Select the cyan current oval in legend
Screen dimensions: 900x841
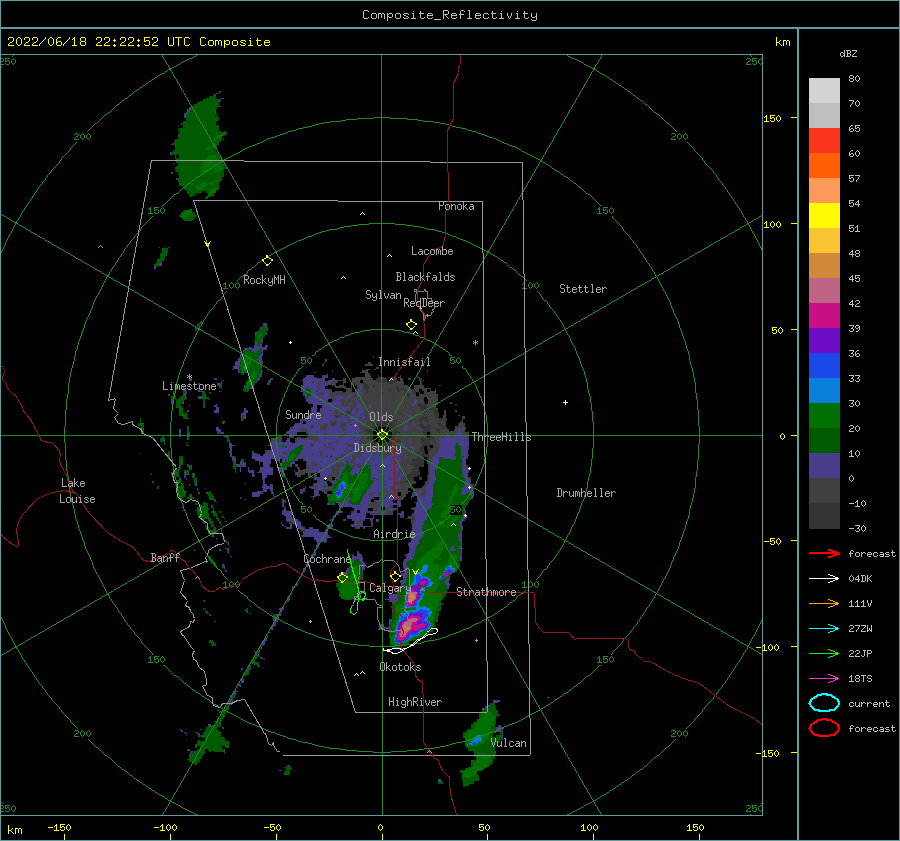824,703
